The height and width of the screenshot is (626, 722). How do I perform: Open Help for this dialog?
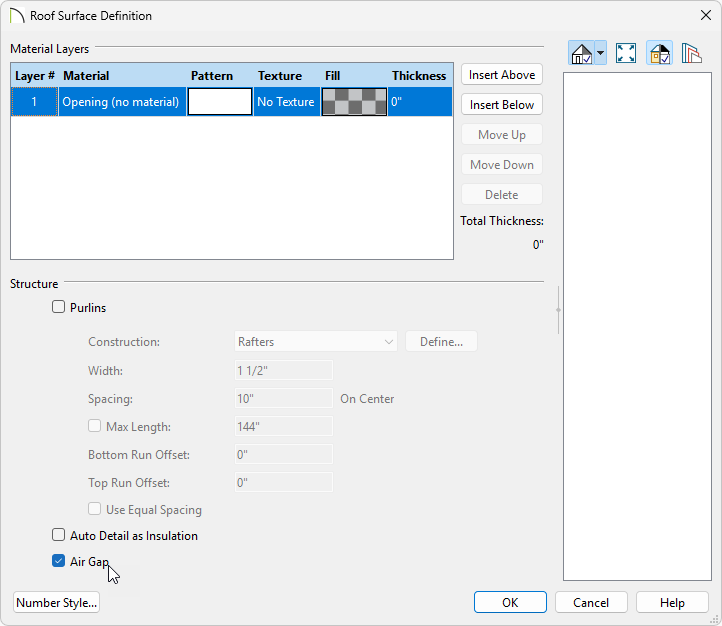tap(672, 603)
